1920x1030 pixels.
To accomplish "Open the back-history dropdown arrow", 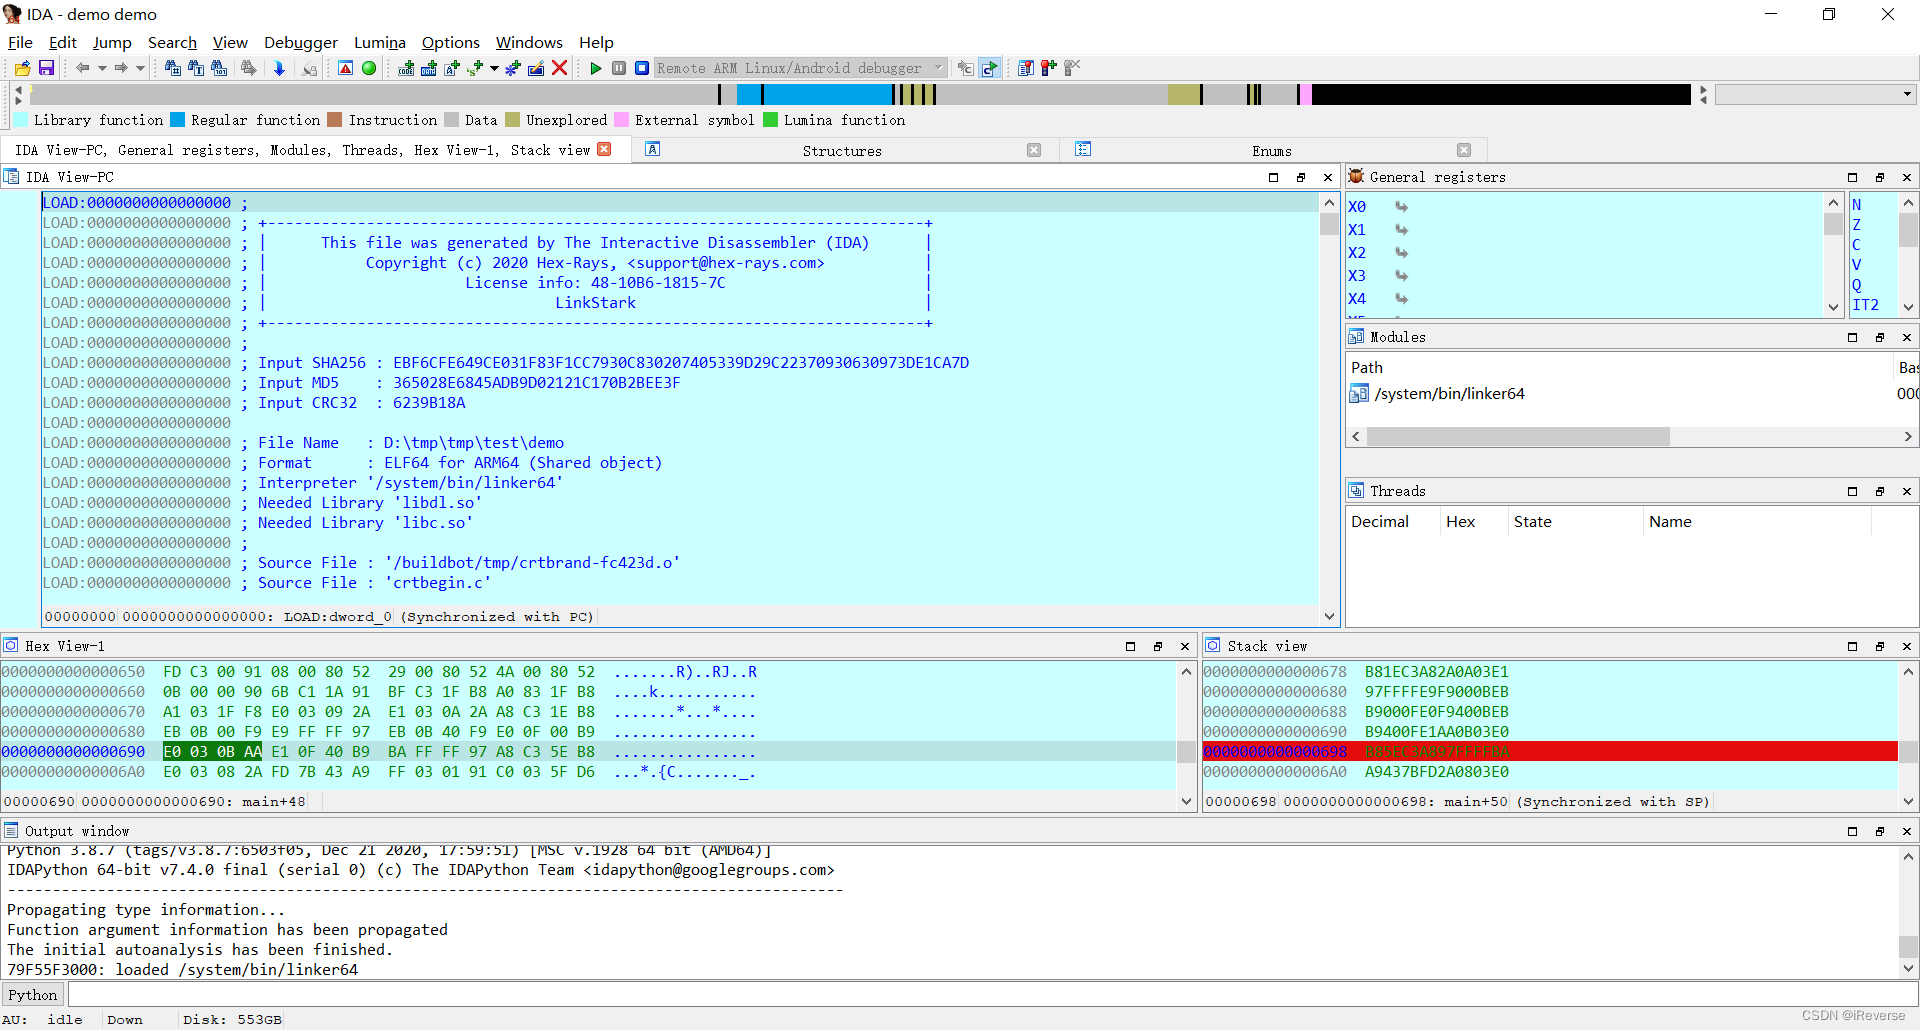I will (x=102, y=68).
